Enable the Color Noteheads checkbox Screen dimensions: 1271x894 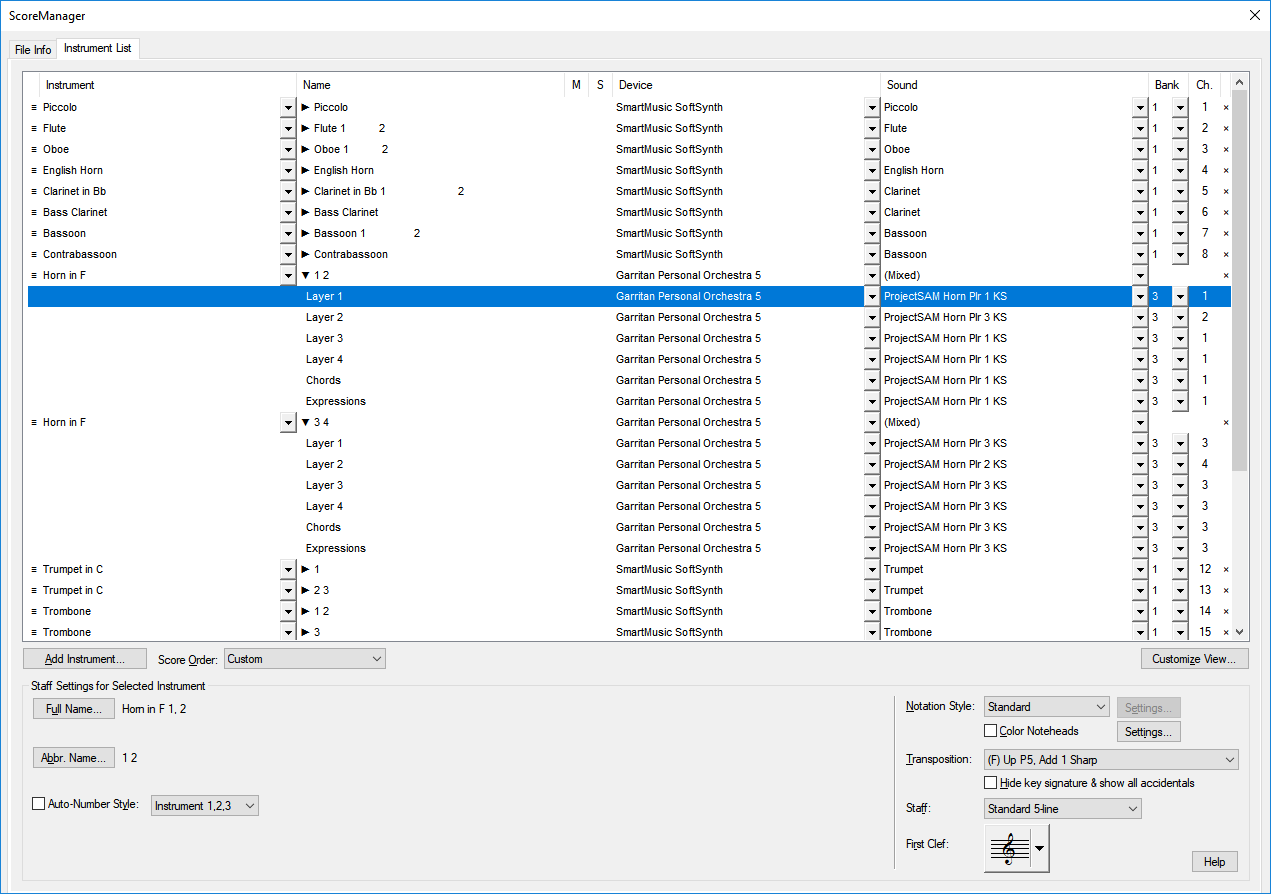(x=991, y=731)
